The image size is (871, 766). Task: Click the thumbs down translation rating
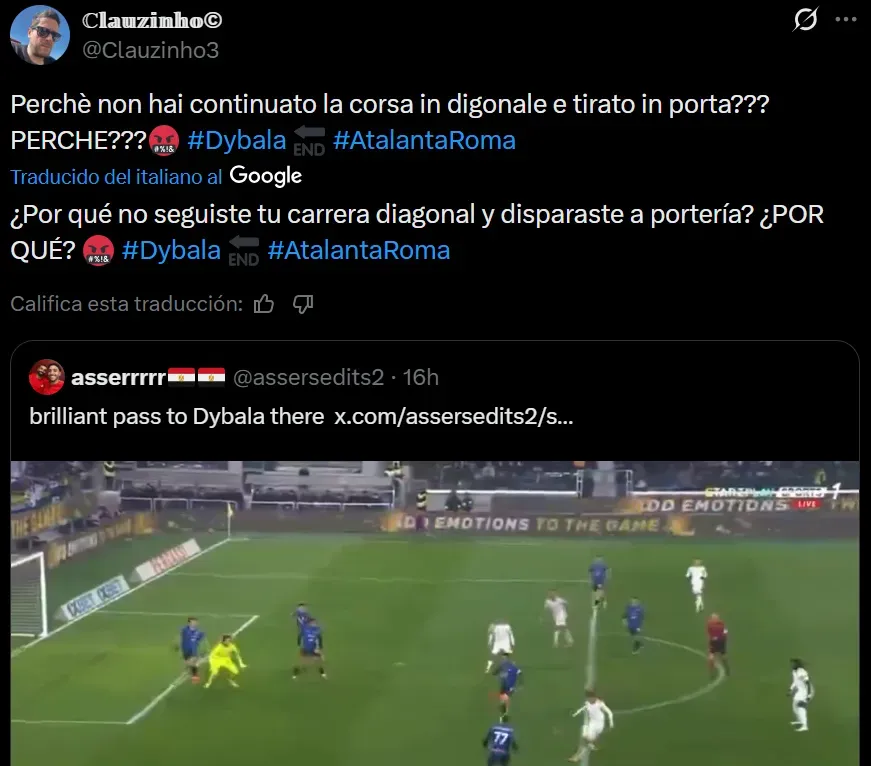click(303, 304)
